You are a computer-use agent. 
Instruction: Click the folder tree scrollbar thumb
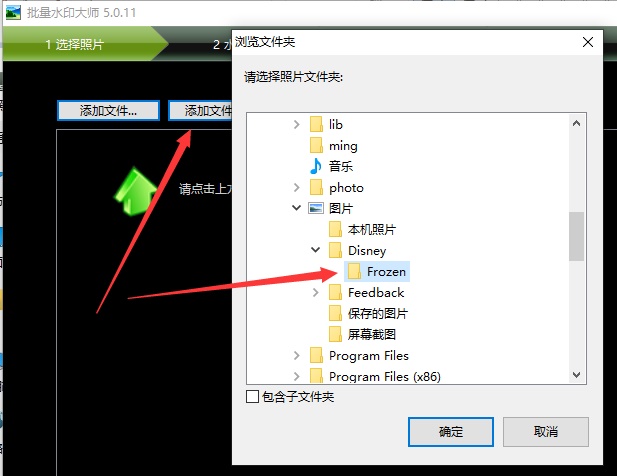tap(576, 236)
